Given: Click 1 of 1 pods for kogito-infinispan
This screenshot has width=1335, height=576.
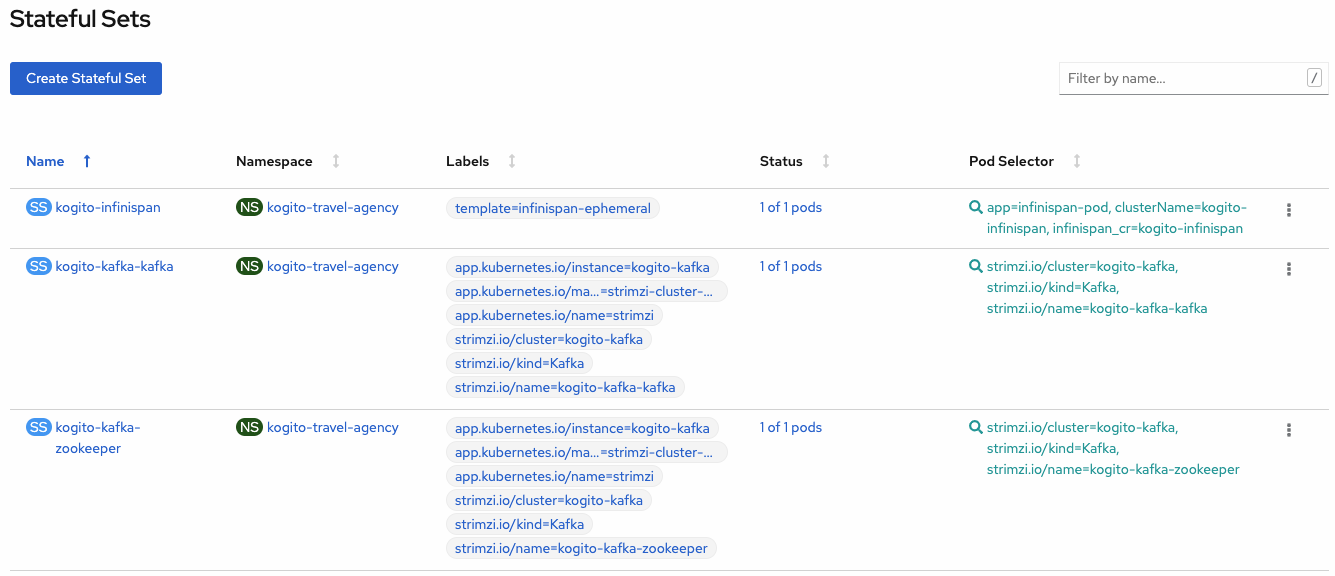Looking at the screenshot, I should 790,208.
